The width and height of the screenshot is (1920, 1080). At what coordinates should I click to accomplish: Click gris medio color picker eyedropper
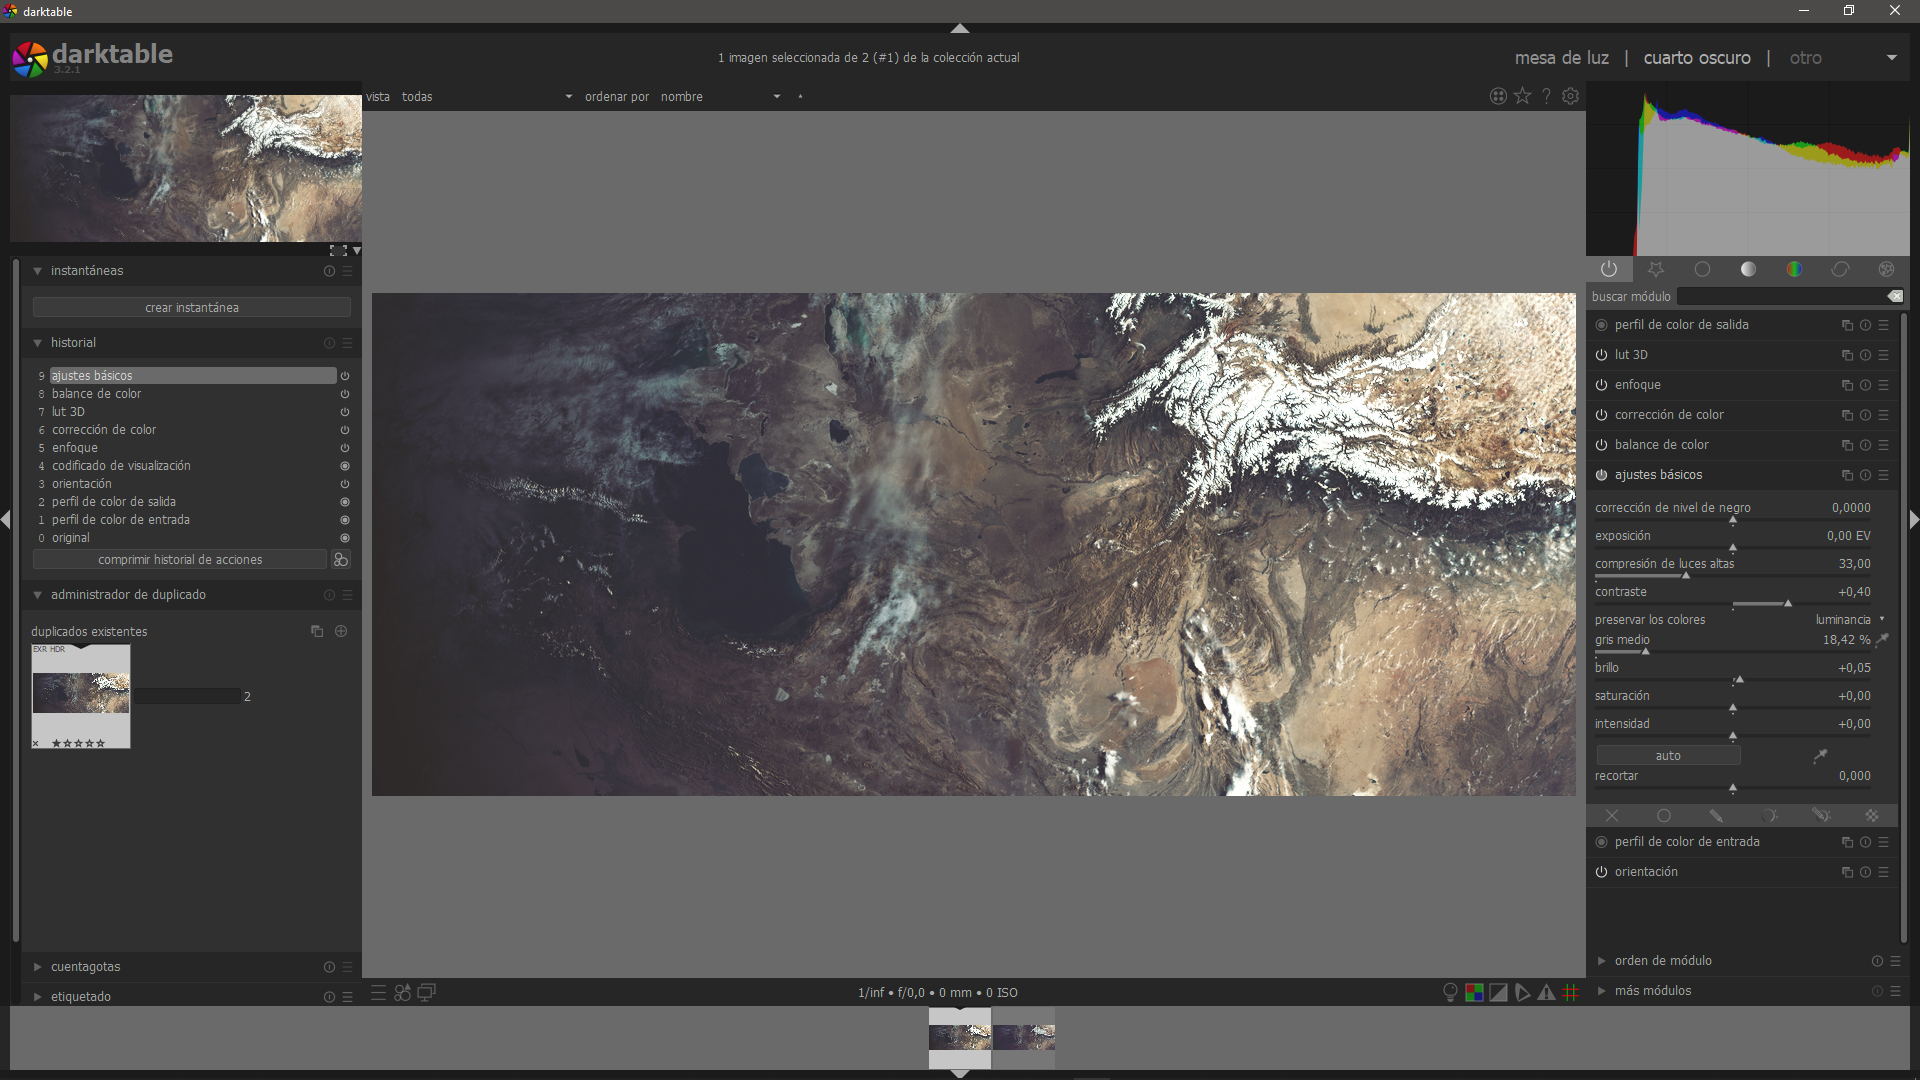click(1882, 639)
